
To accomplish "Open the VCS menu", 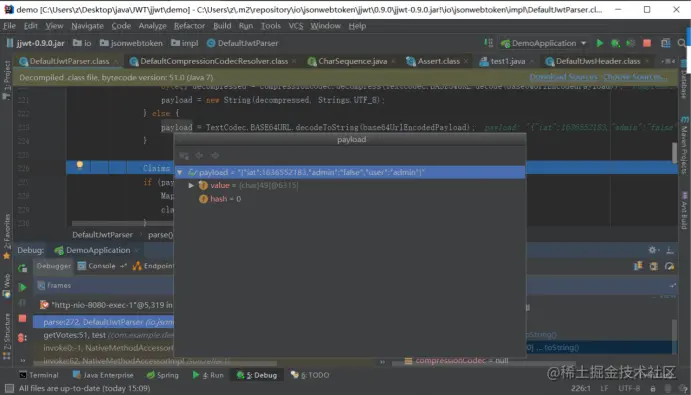I will tap(296, 26).
